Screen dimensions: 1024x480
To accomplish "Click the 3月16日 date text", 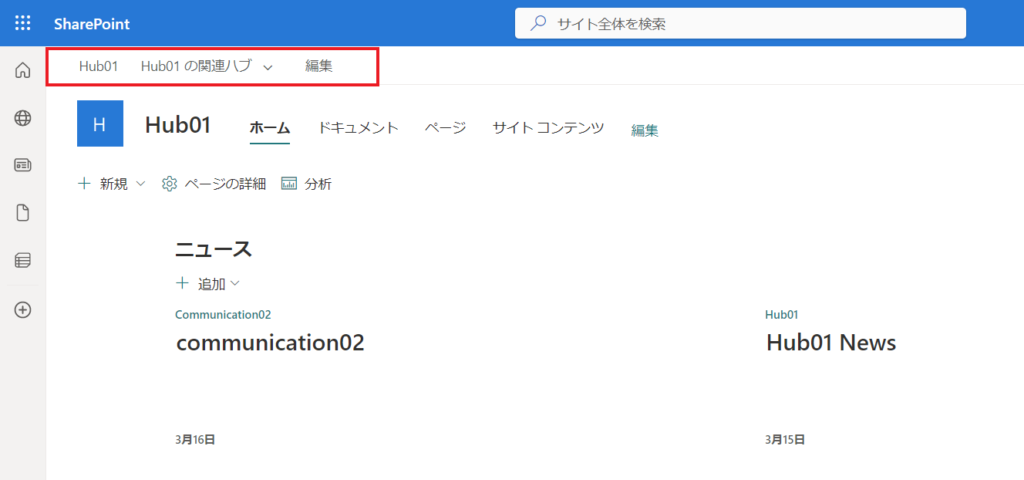I will [195, 440].
